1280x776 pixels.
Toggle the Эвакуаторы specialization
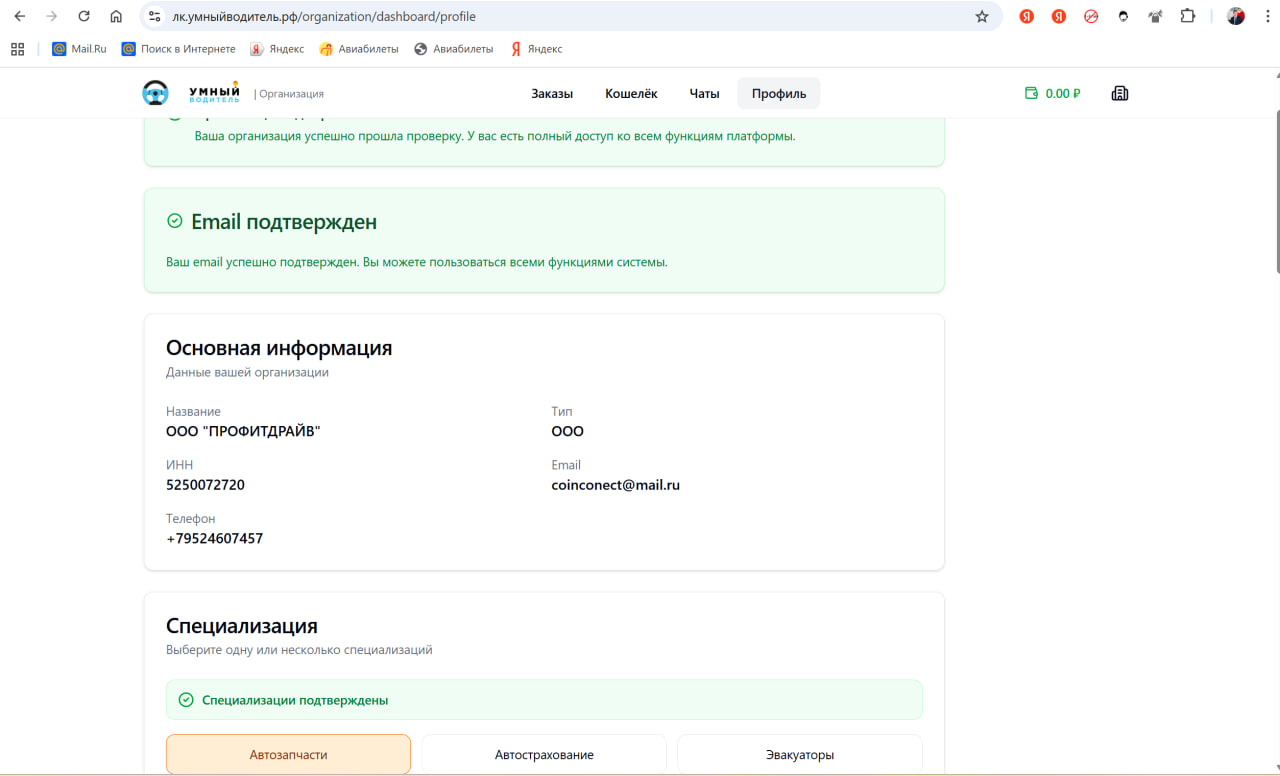tap(800, 754)
